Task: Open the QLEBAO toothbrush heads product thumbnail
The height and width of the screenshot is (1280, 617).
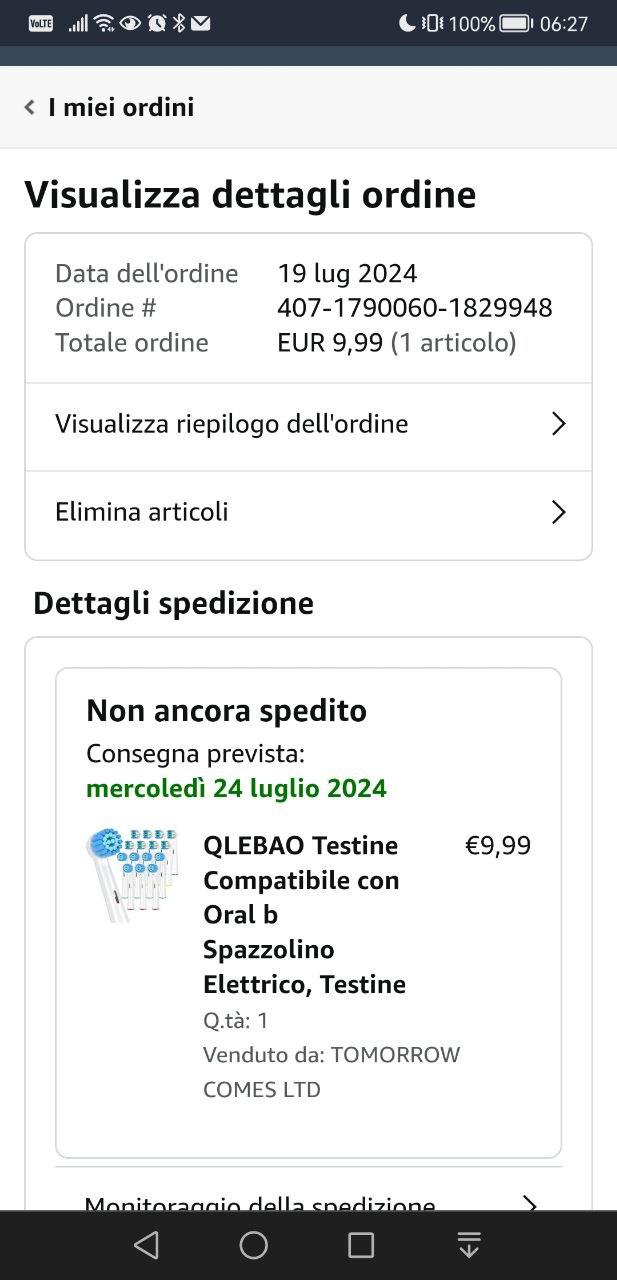Action: click(x=132, y=875)
